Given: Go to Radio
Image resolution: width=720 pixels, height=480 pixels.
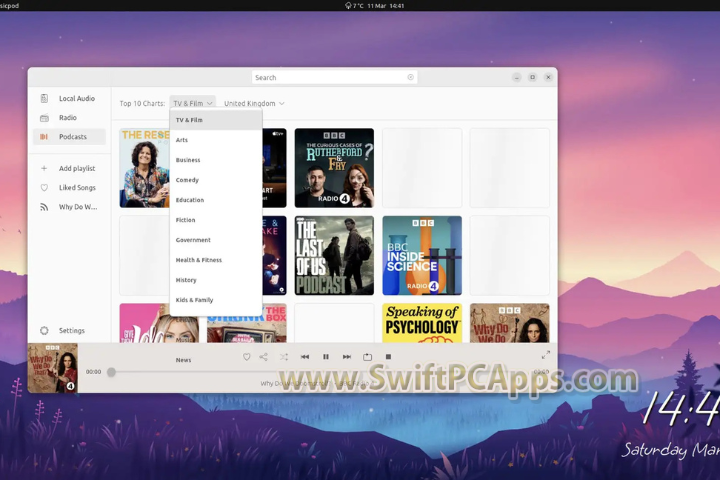Looking at the screenshot, I should (x=68, y=118).
